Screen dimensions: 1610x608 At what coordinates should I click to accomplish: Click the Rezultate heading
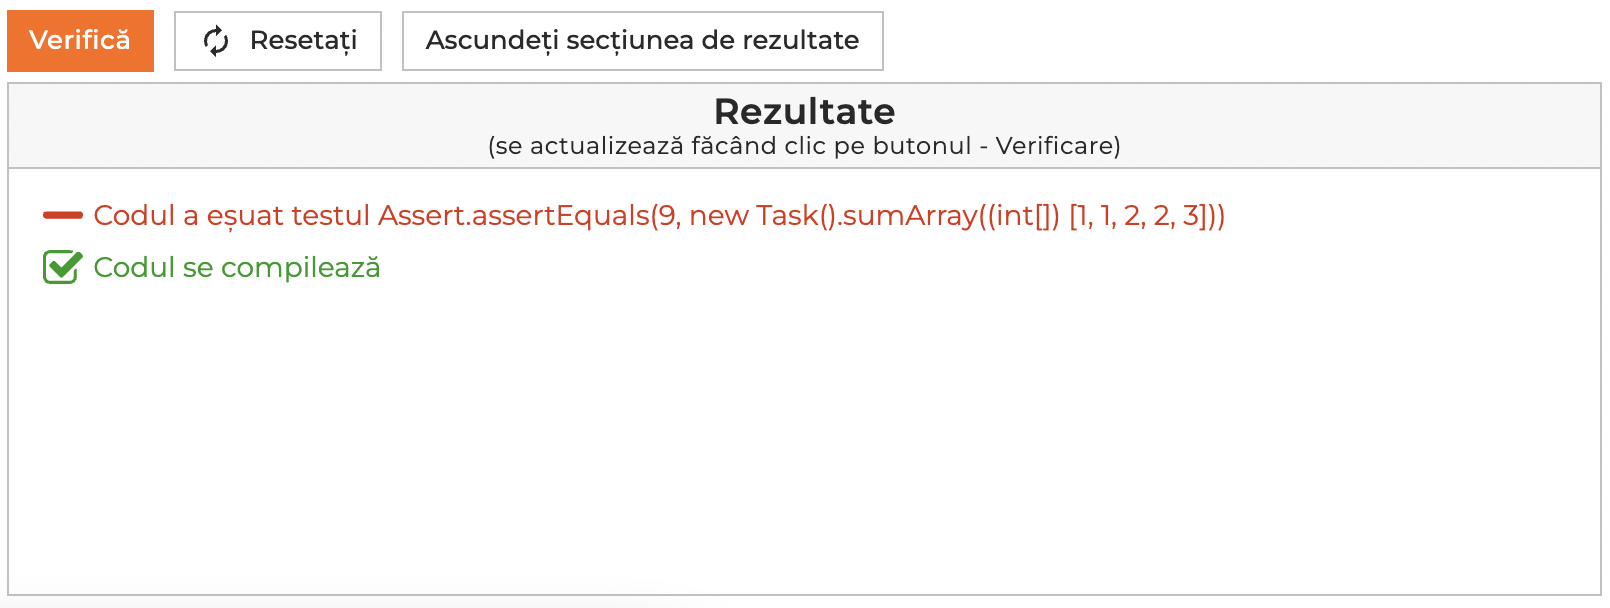pyautogui.click(x=804, y=111)
